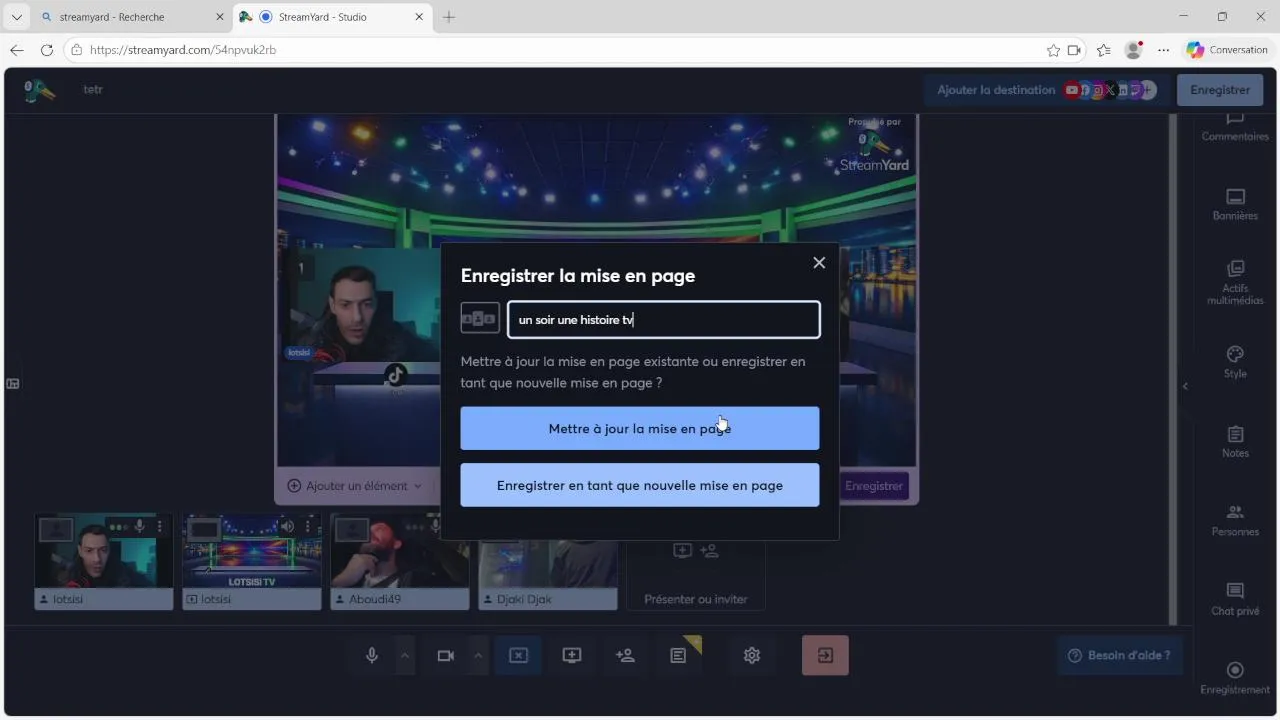Open the Enregistrement panel
This screenshot has width=1280, height=720.
(x=1235, y=678)
